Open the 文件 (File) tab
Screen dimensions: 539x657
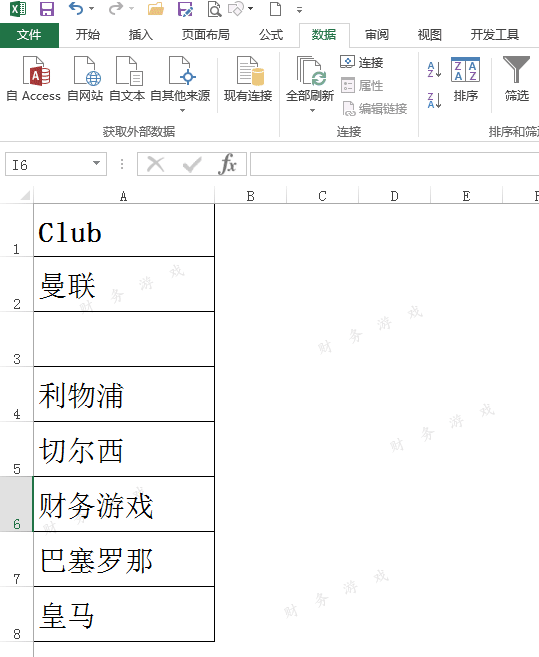(x=29, y=35)
